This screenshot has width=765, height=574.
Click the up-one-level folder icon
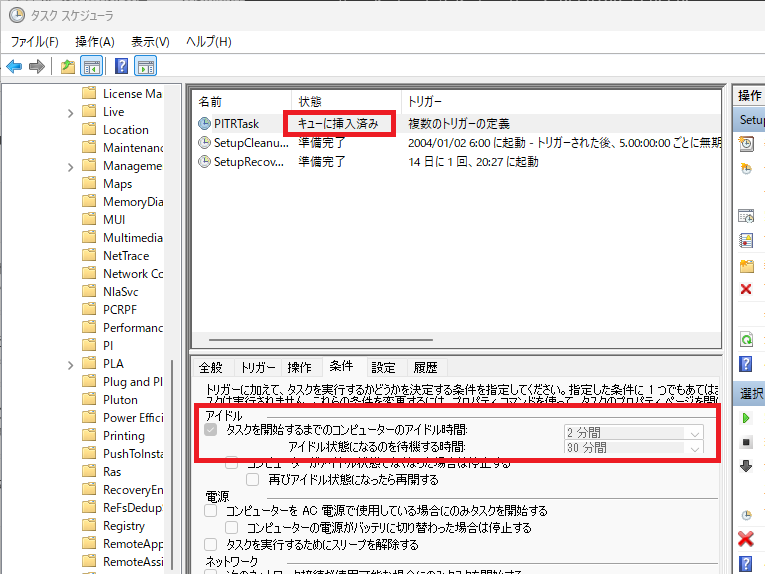point(68,66)
